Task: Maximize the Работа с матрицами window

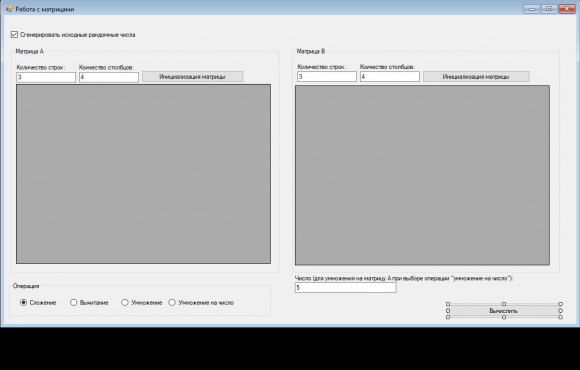Action: pyautogui.click(x=549, y=9)
